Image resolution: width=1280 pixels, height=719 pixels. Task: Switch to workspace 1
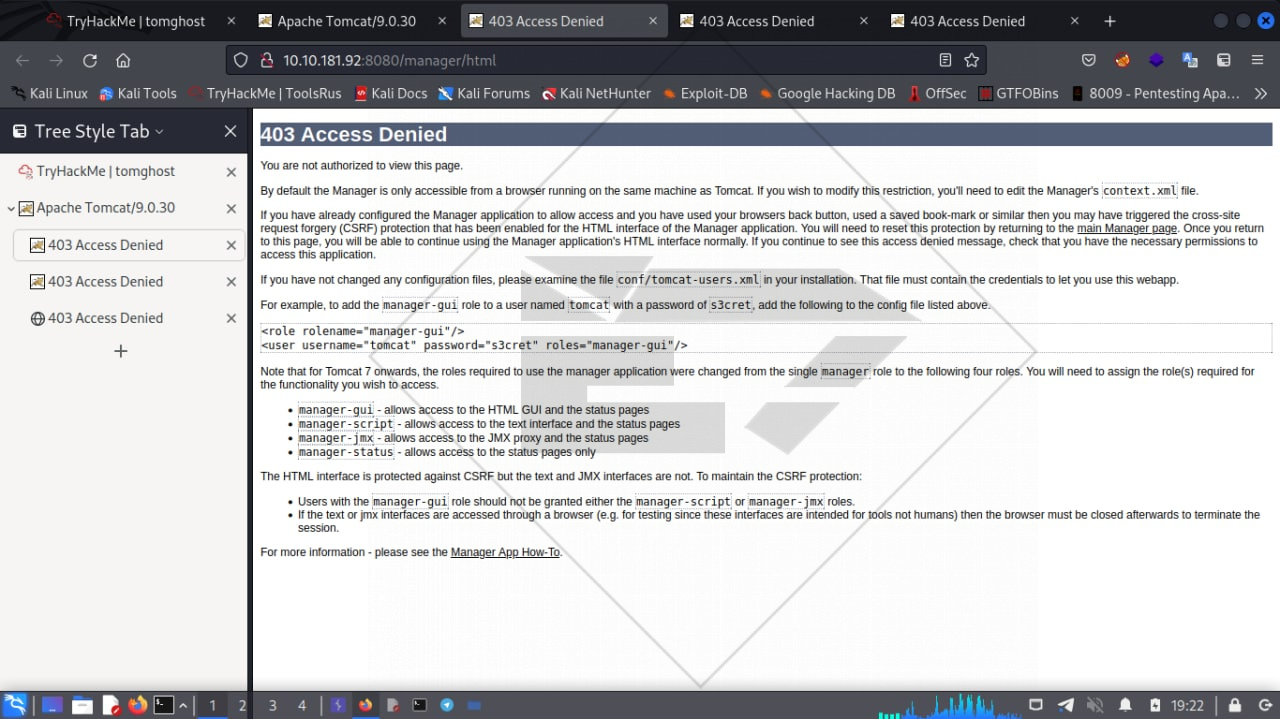pyautogui.click(x=212, y=705)
